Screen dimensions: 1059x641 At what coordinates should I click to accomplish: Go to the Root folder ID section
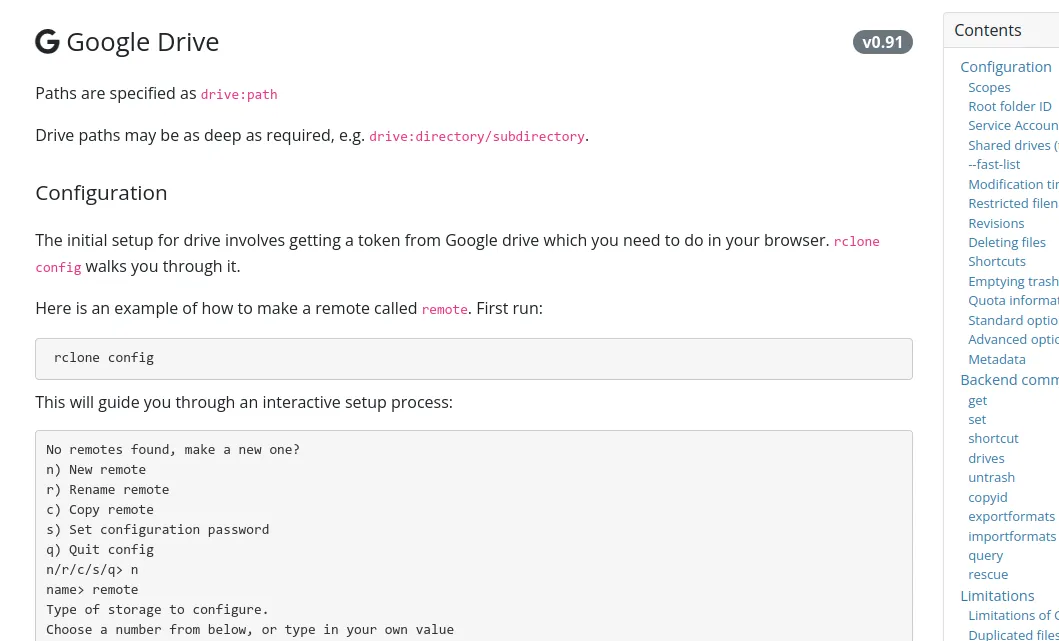tap(1009, 106)
